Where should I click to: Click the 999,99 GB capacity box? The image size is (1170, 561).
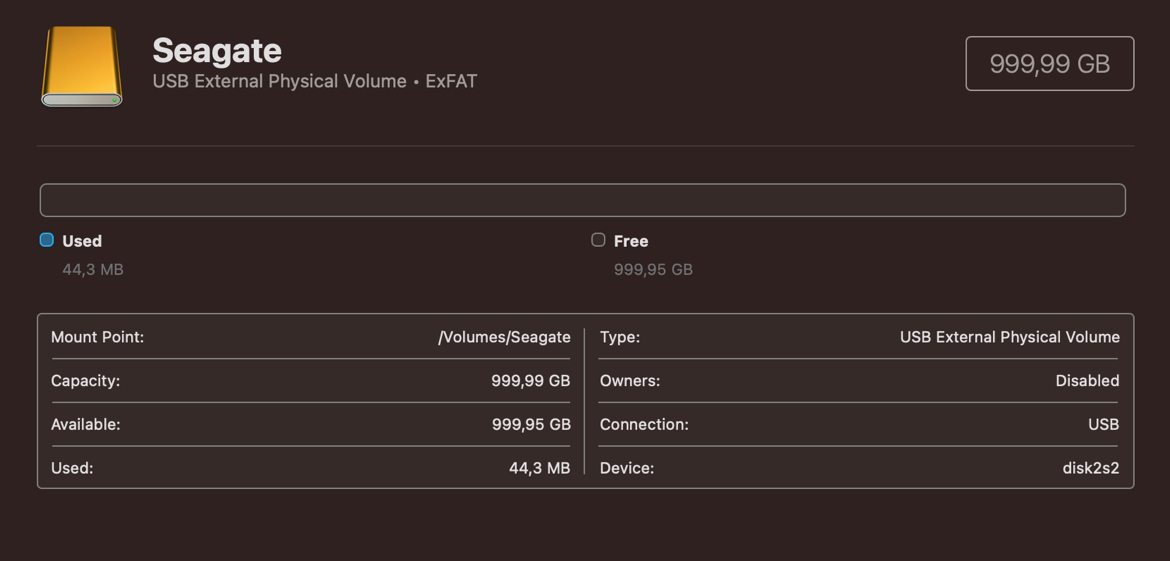[x=1050, y=63]
